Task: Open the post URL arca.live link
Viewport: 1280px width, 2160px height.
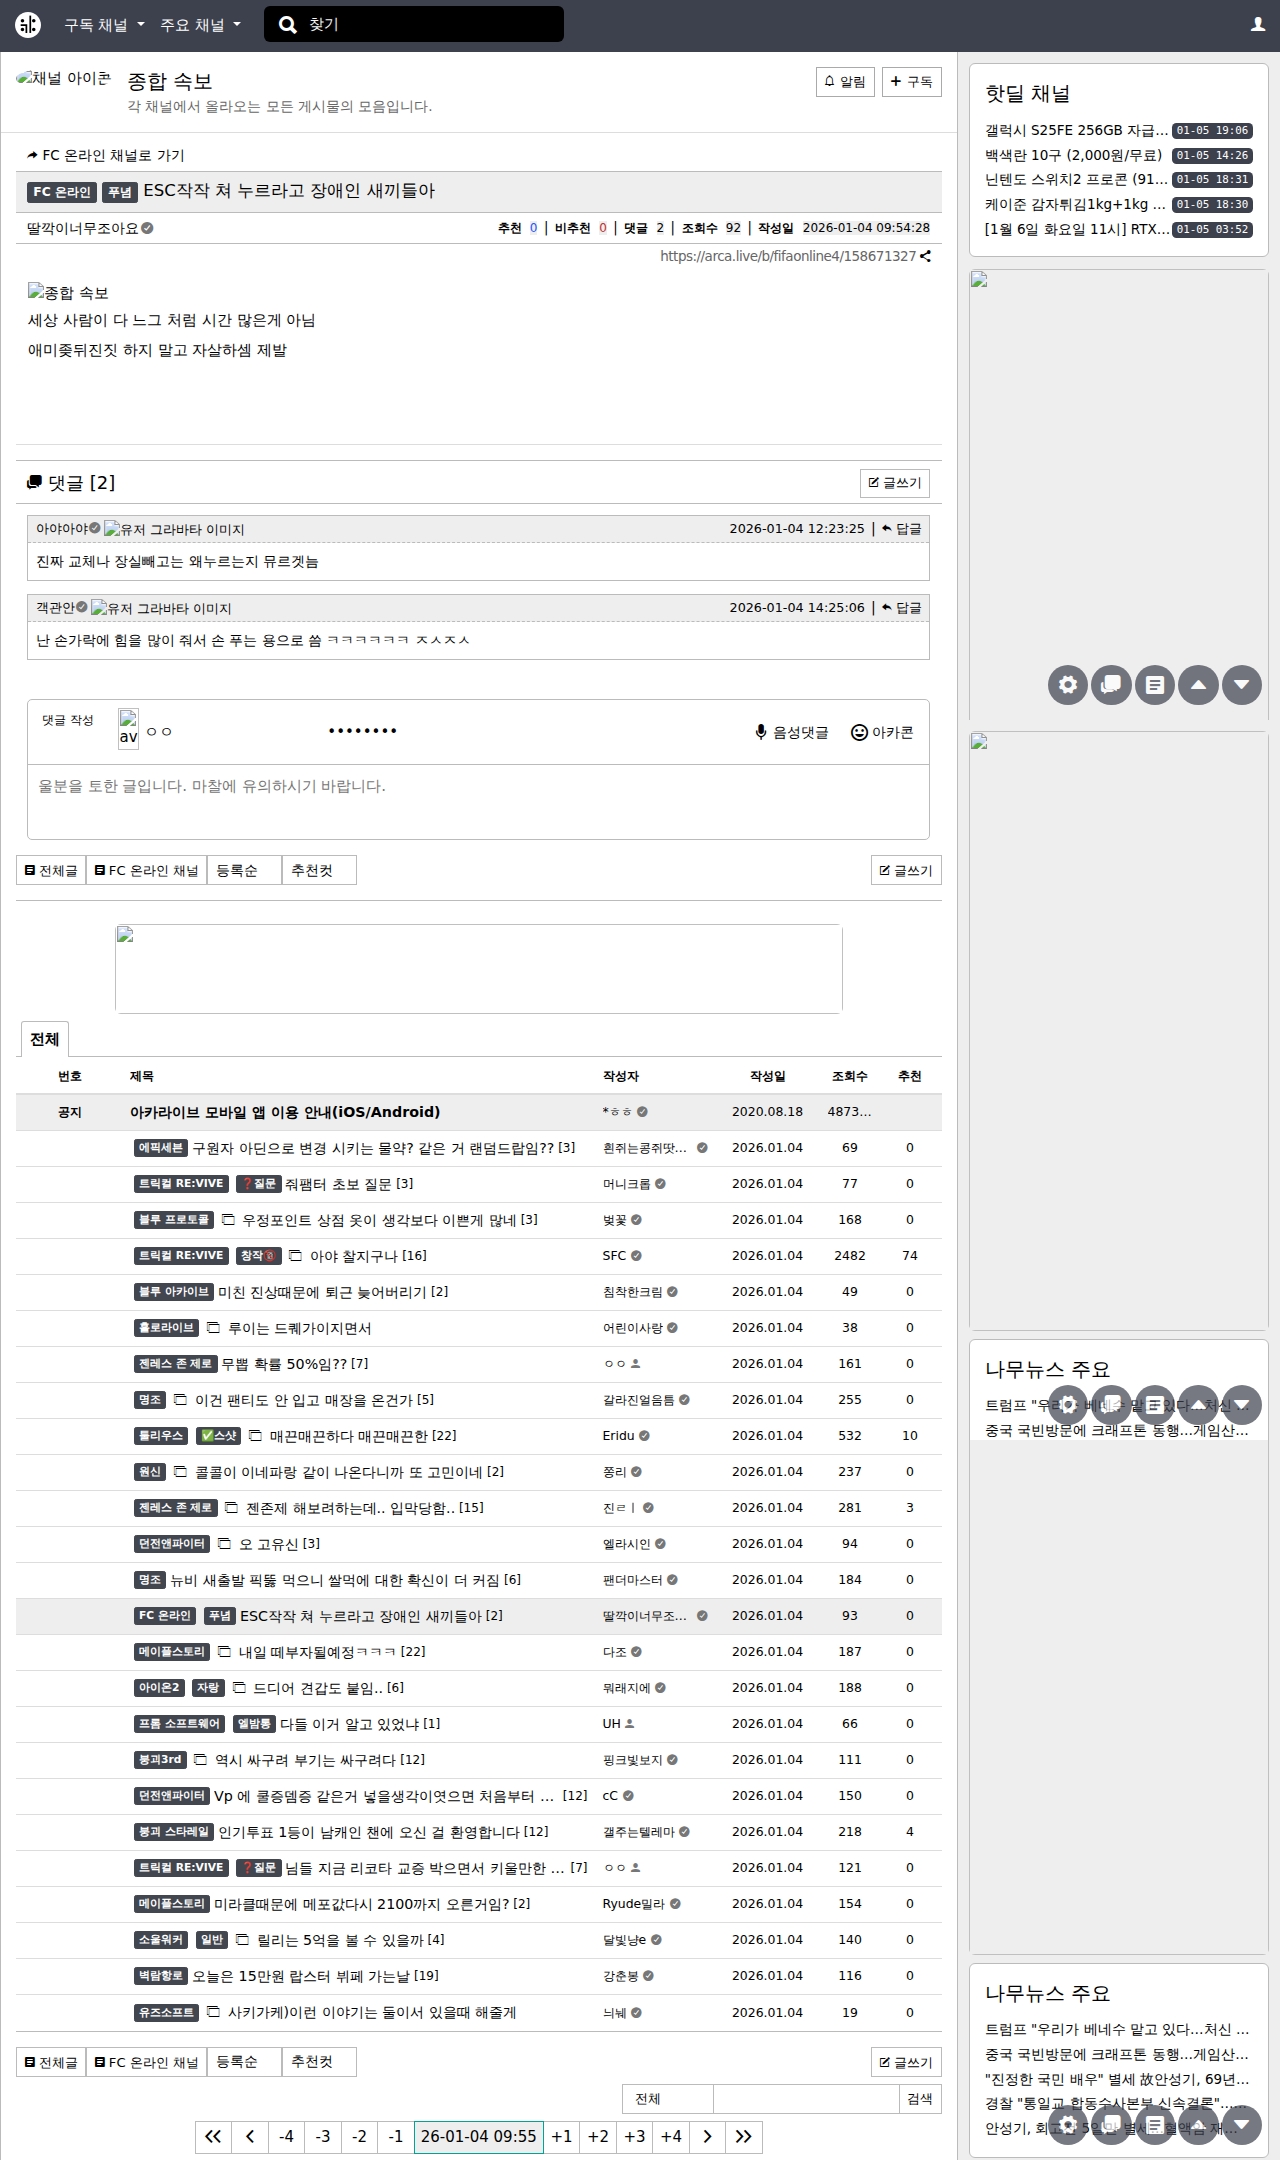Action: tap(788, 256)
